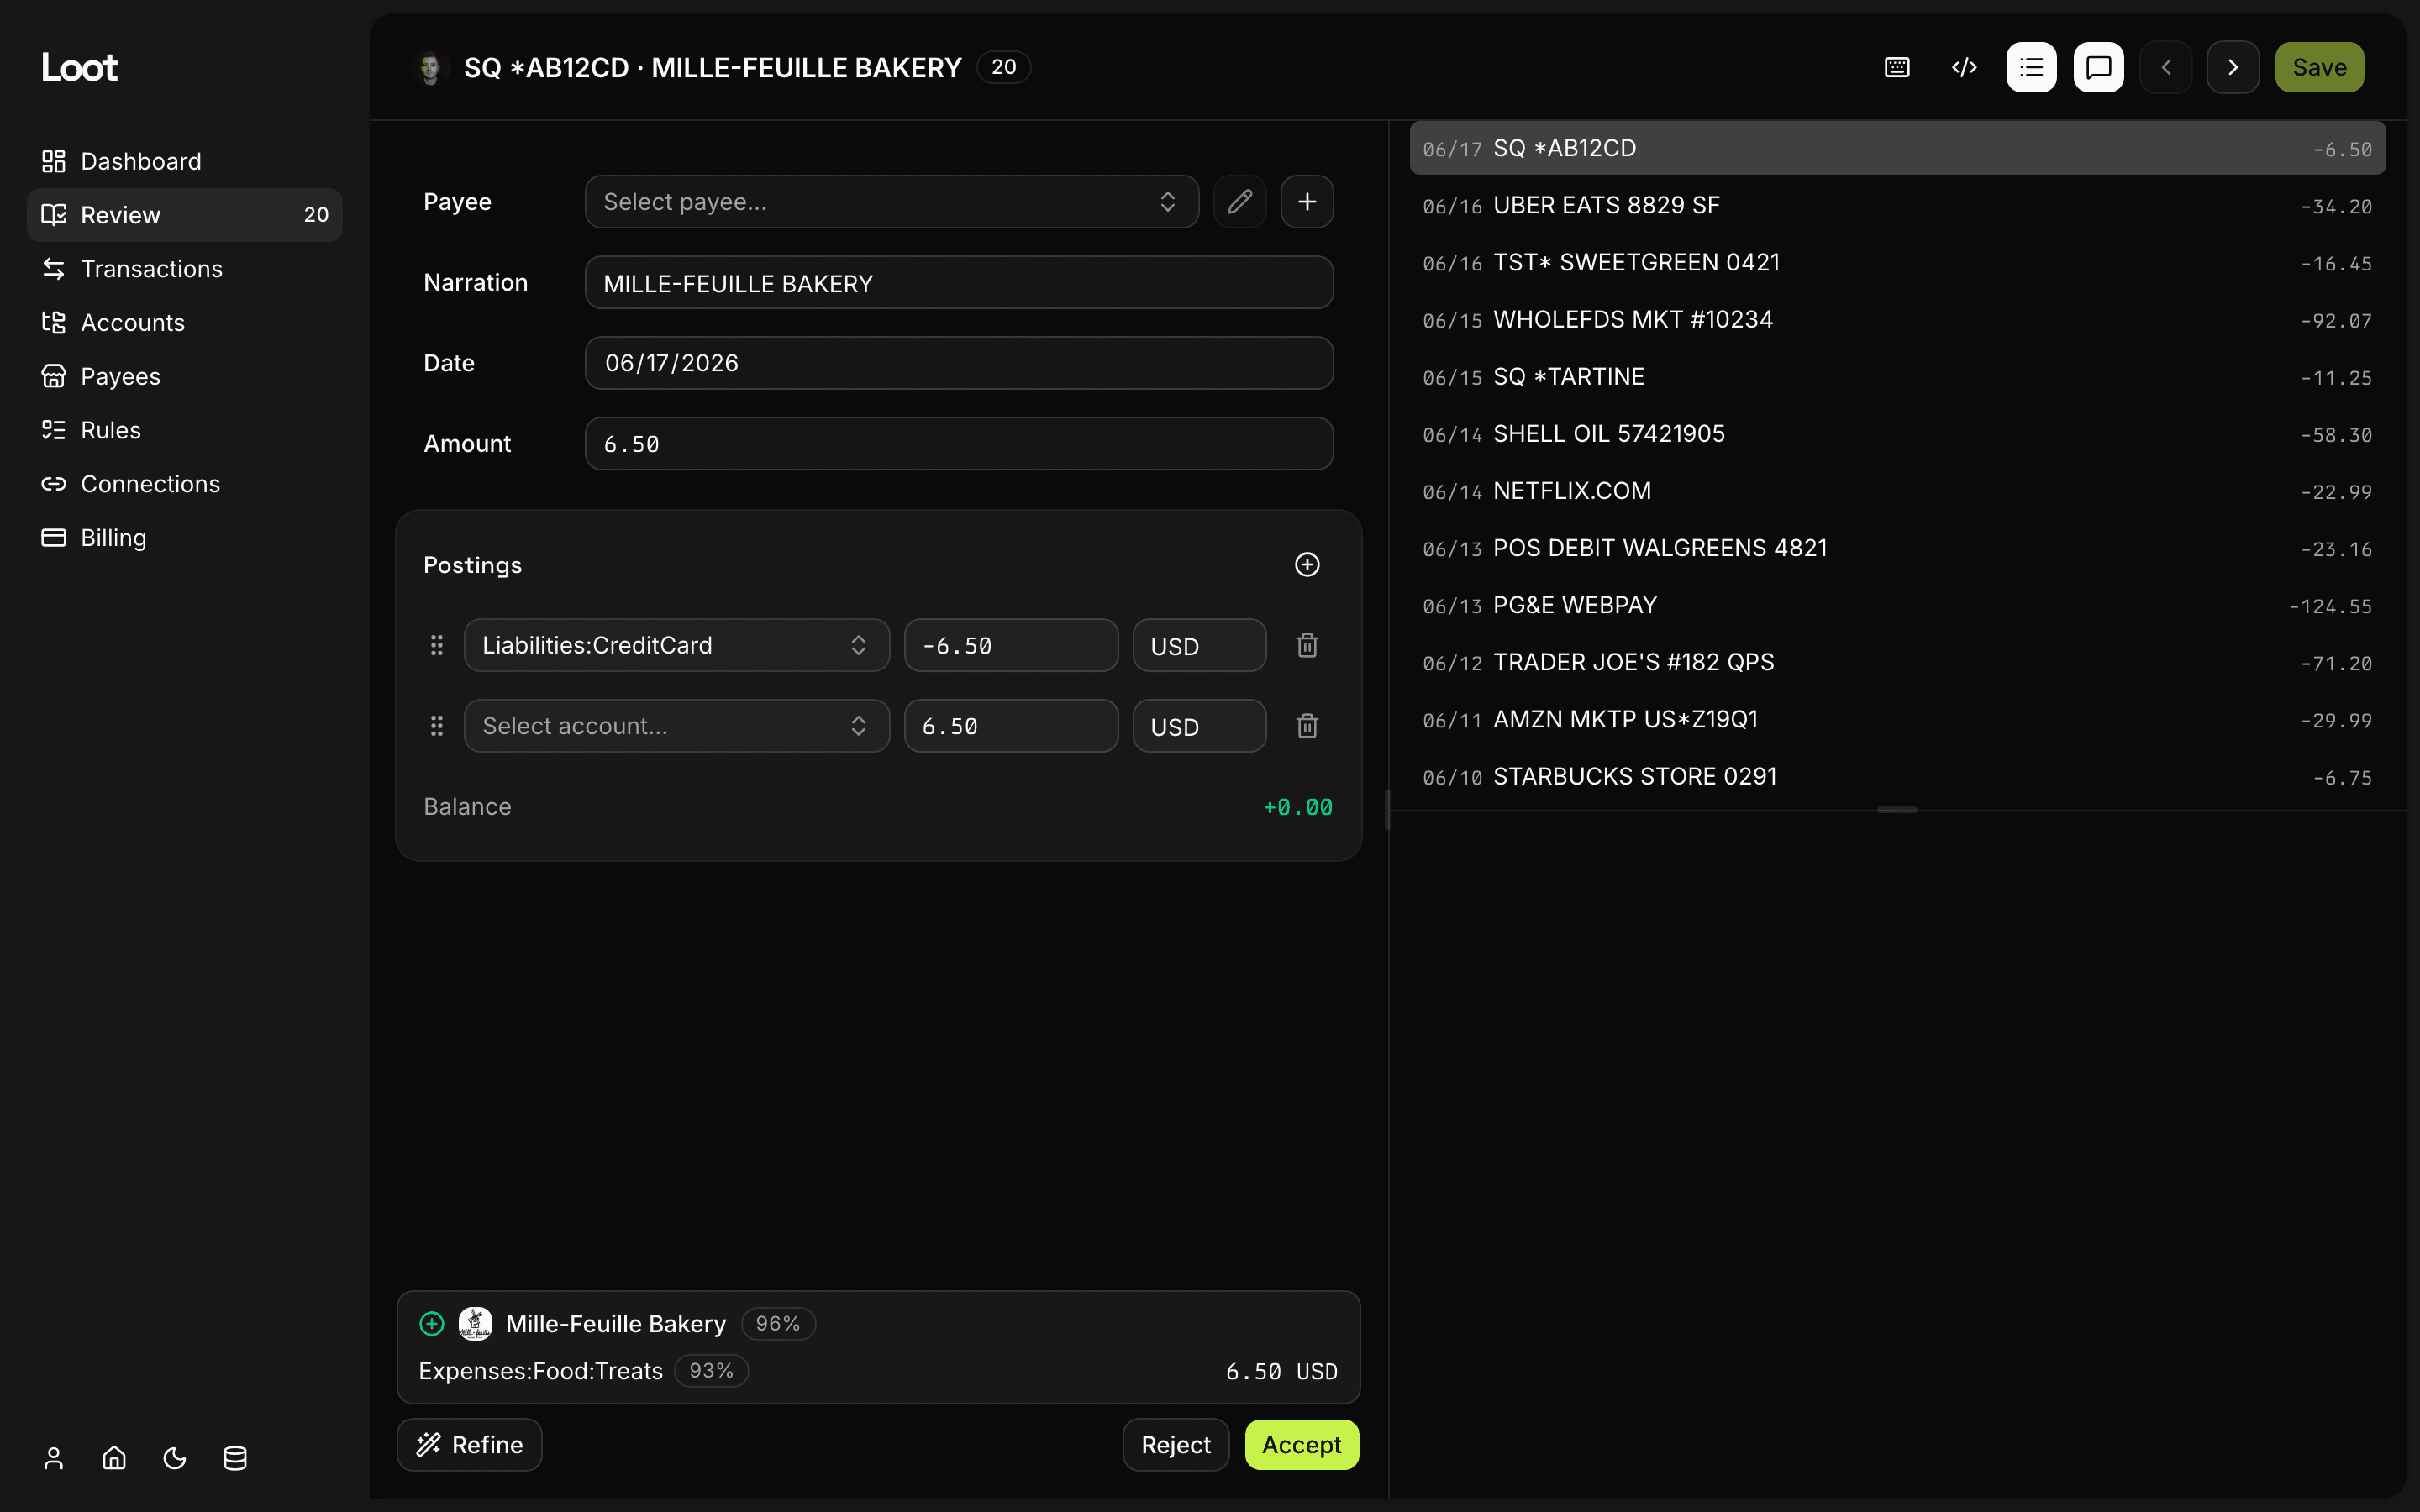
Task: Click USD currency of second posting
Action: [x=1198, y=726]
